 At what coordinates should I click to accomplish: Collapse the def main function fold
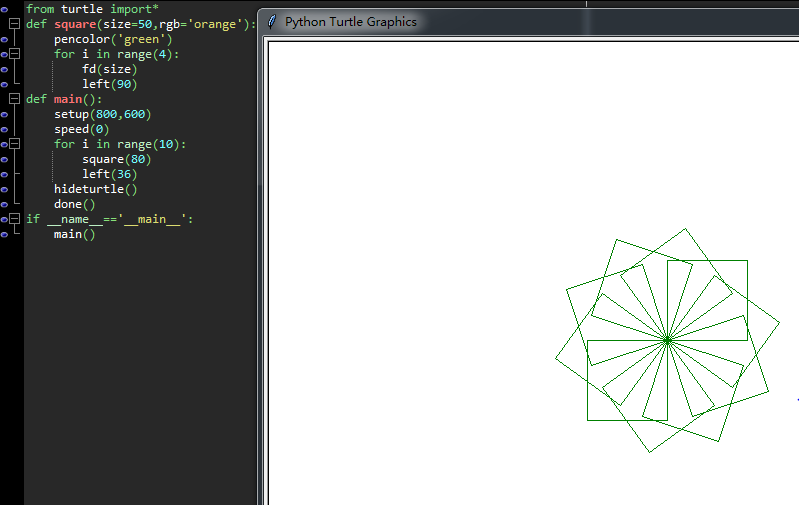point(15,98)
